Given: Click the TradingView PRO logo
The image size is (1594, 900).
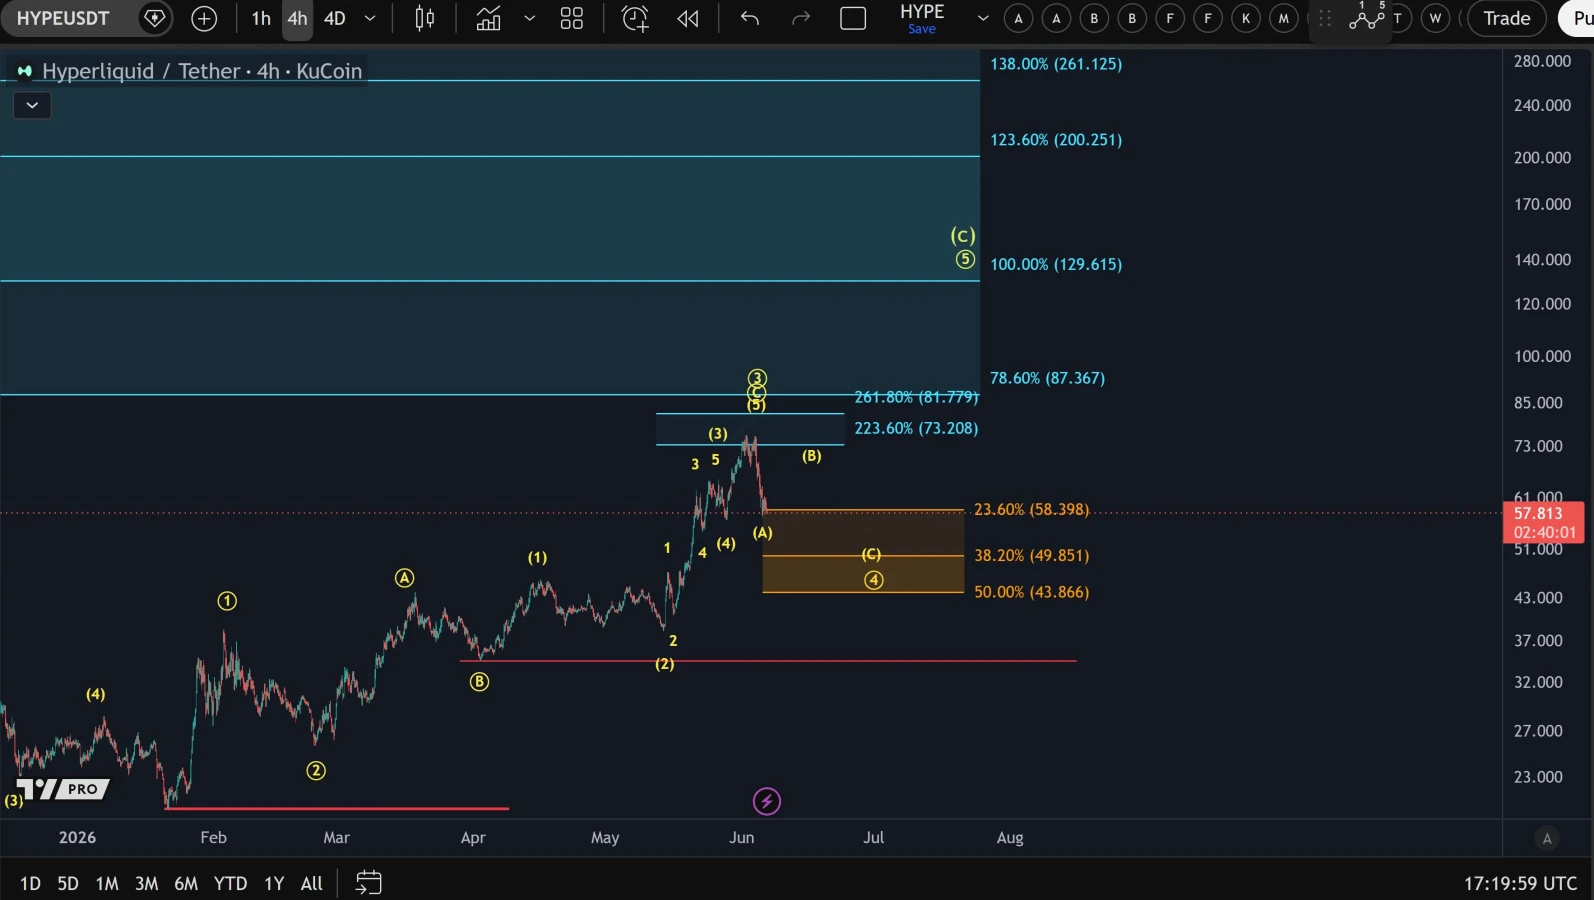Looking at the screenshot, I should [62, 789].
